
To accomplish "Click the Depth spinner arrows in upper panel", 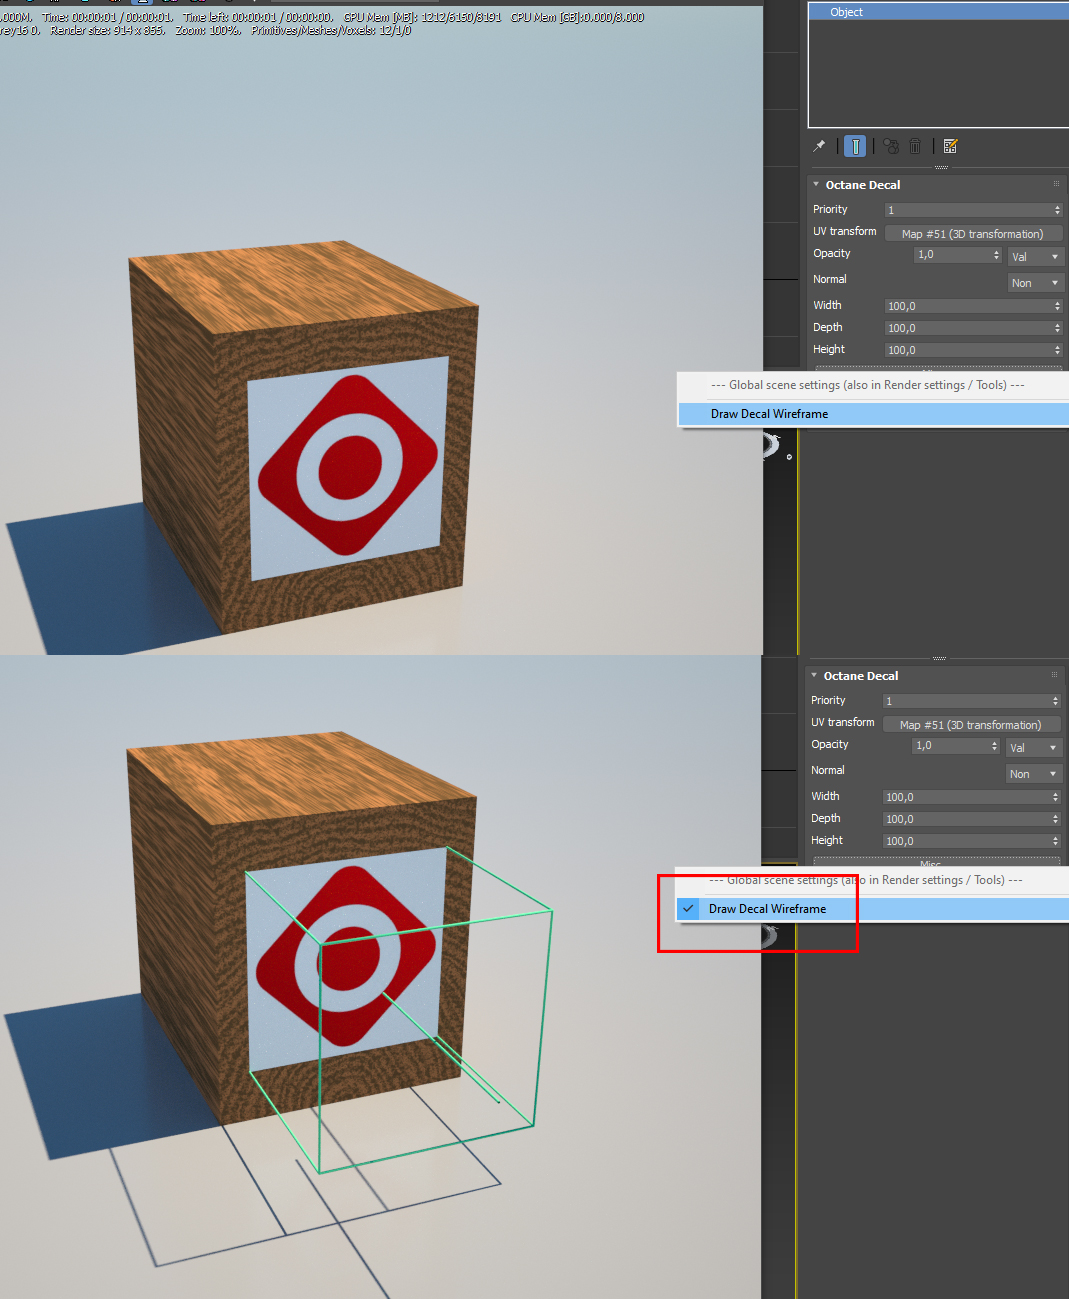I will [1057, 328].
